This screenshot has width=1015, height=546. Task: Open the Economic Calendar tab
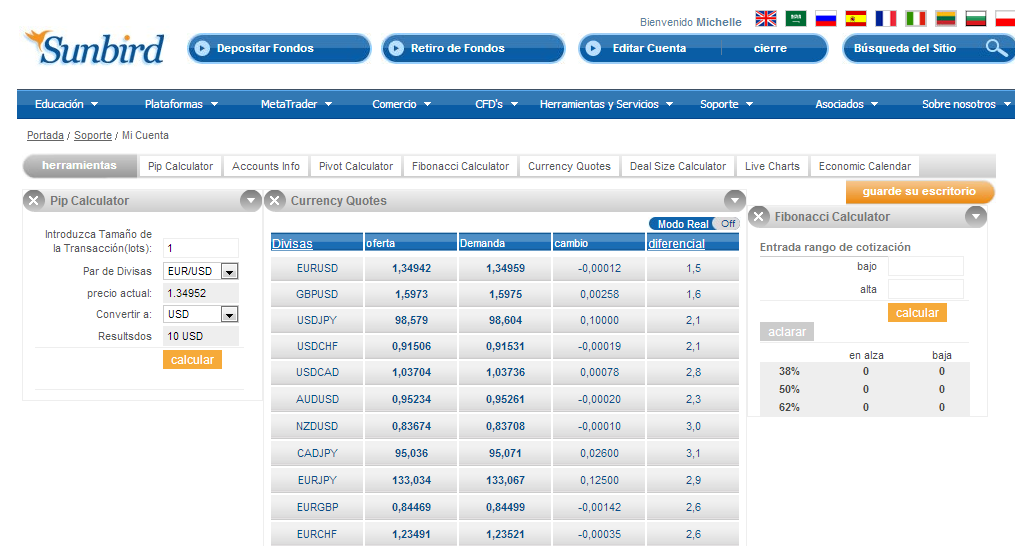(x=864, y=167)
